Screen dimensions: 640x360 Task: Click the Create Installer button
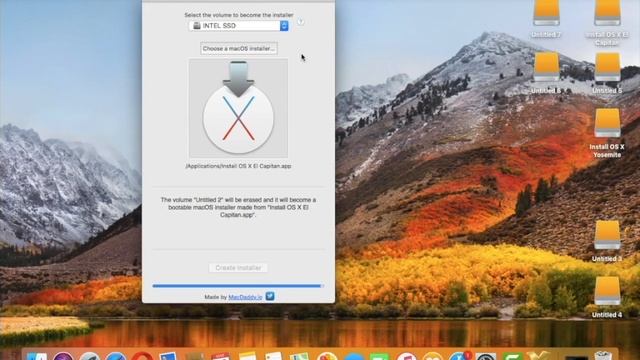(238, 268)
